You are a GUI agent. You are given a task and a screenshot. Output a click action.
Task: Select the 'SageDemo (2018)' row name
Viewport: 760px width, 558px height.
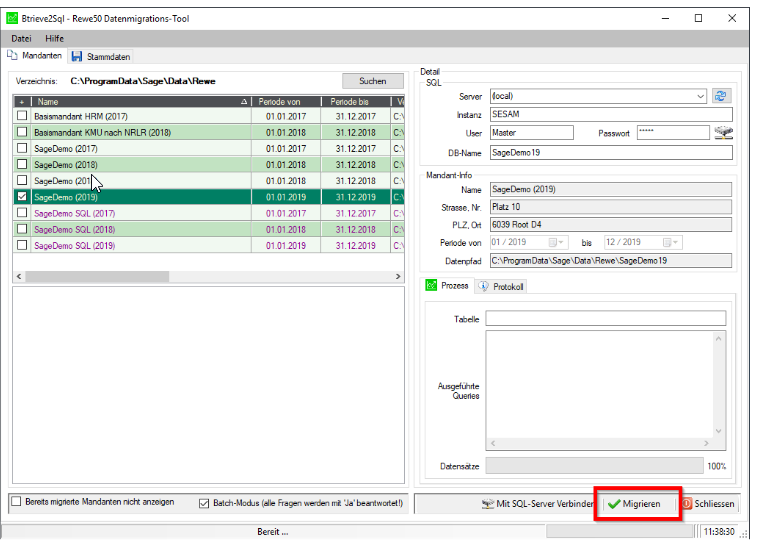66,164
